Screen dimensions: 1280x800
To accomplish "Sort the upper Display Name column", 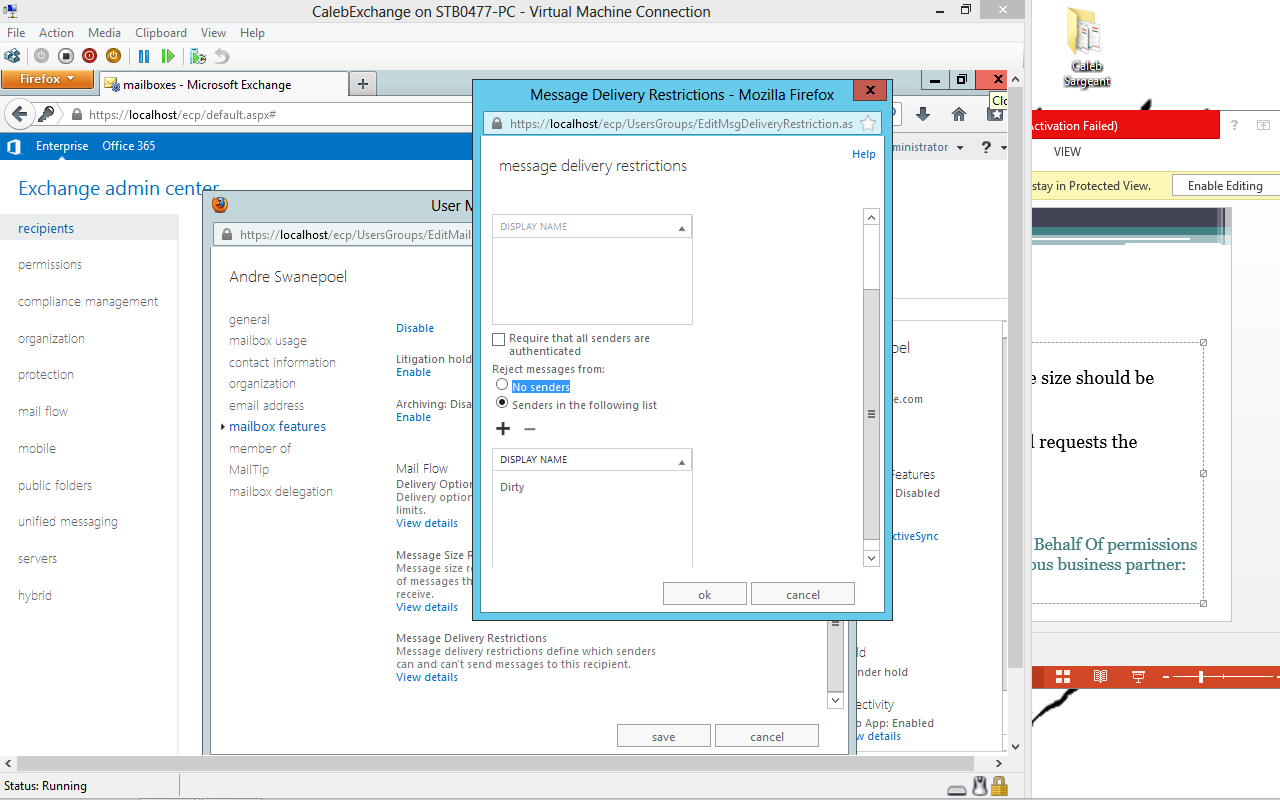I will tap(592, 227).
